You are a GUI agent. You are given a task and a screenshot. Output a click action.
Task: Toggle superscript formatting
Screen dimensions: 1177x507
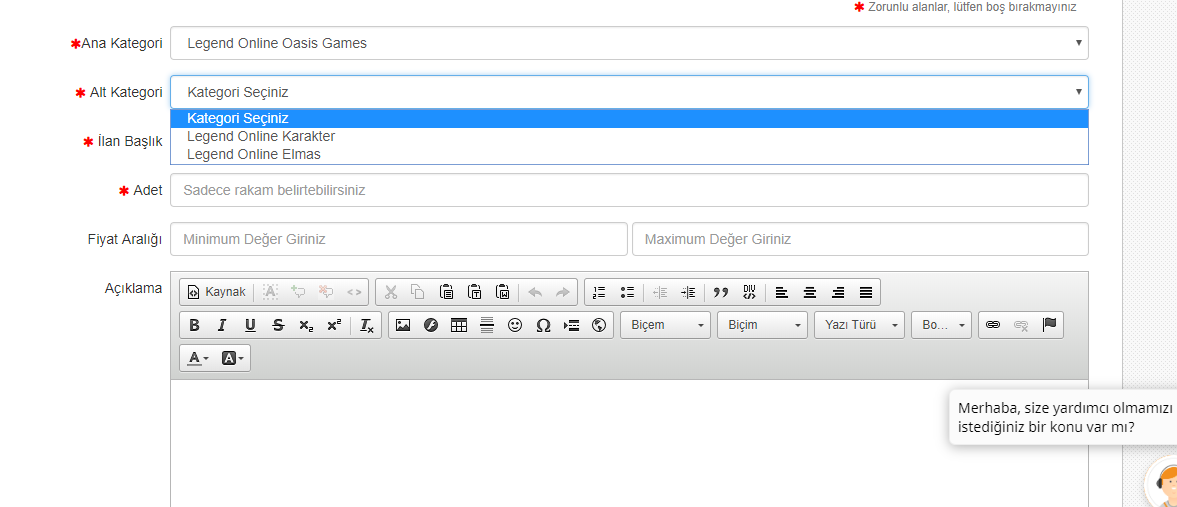click(335, 325)
